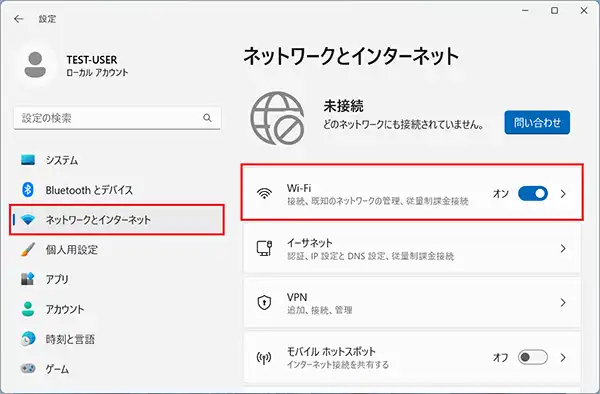Click the どのネットワークにも接続されていません text
This screenshot has height=394, width=600.
pos(404,124)
